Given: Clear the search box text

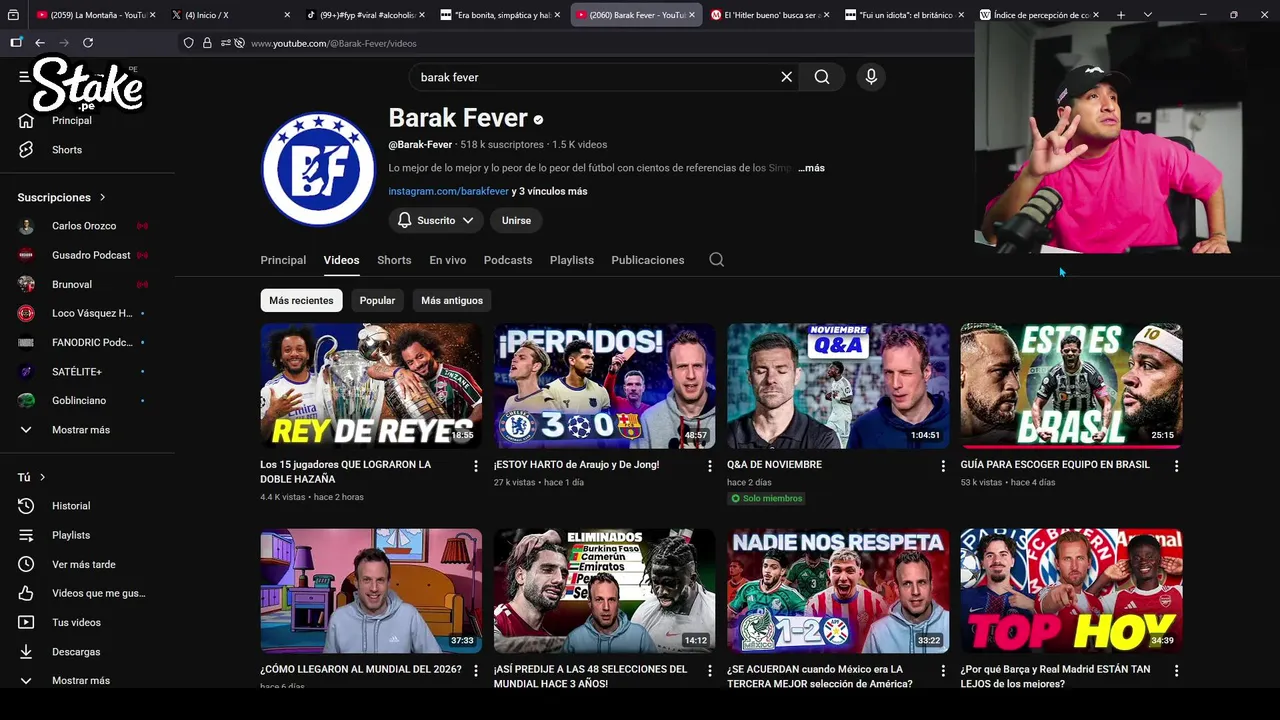Looking at the screenshot, I should pos(786,77).
